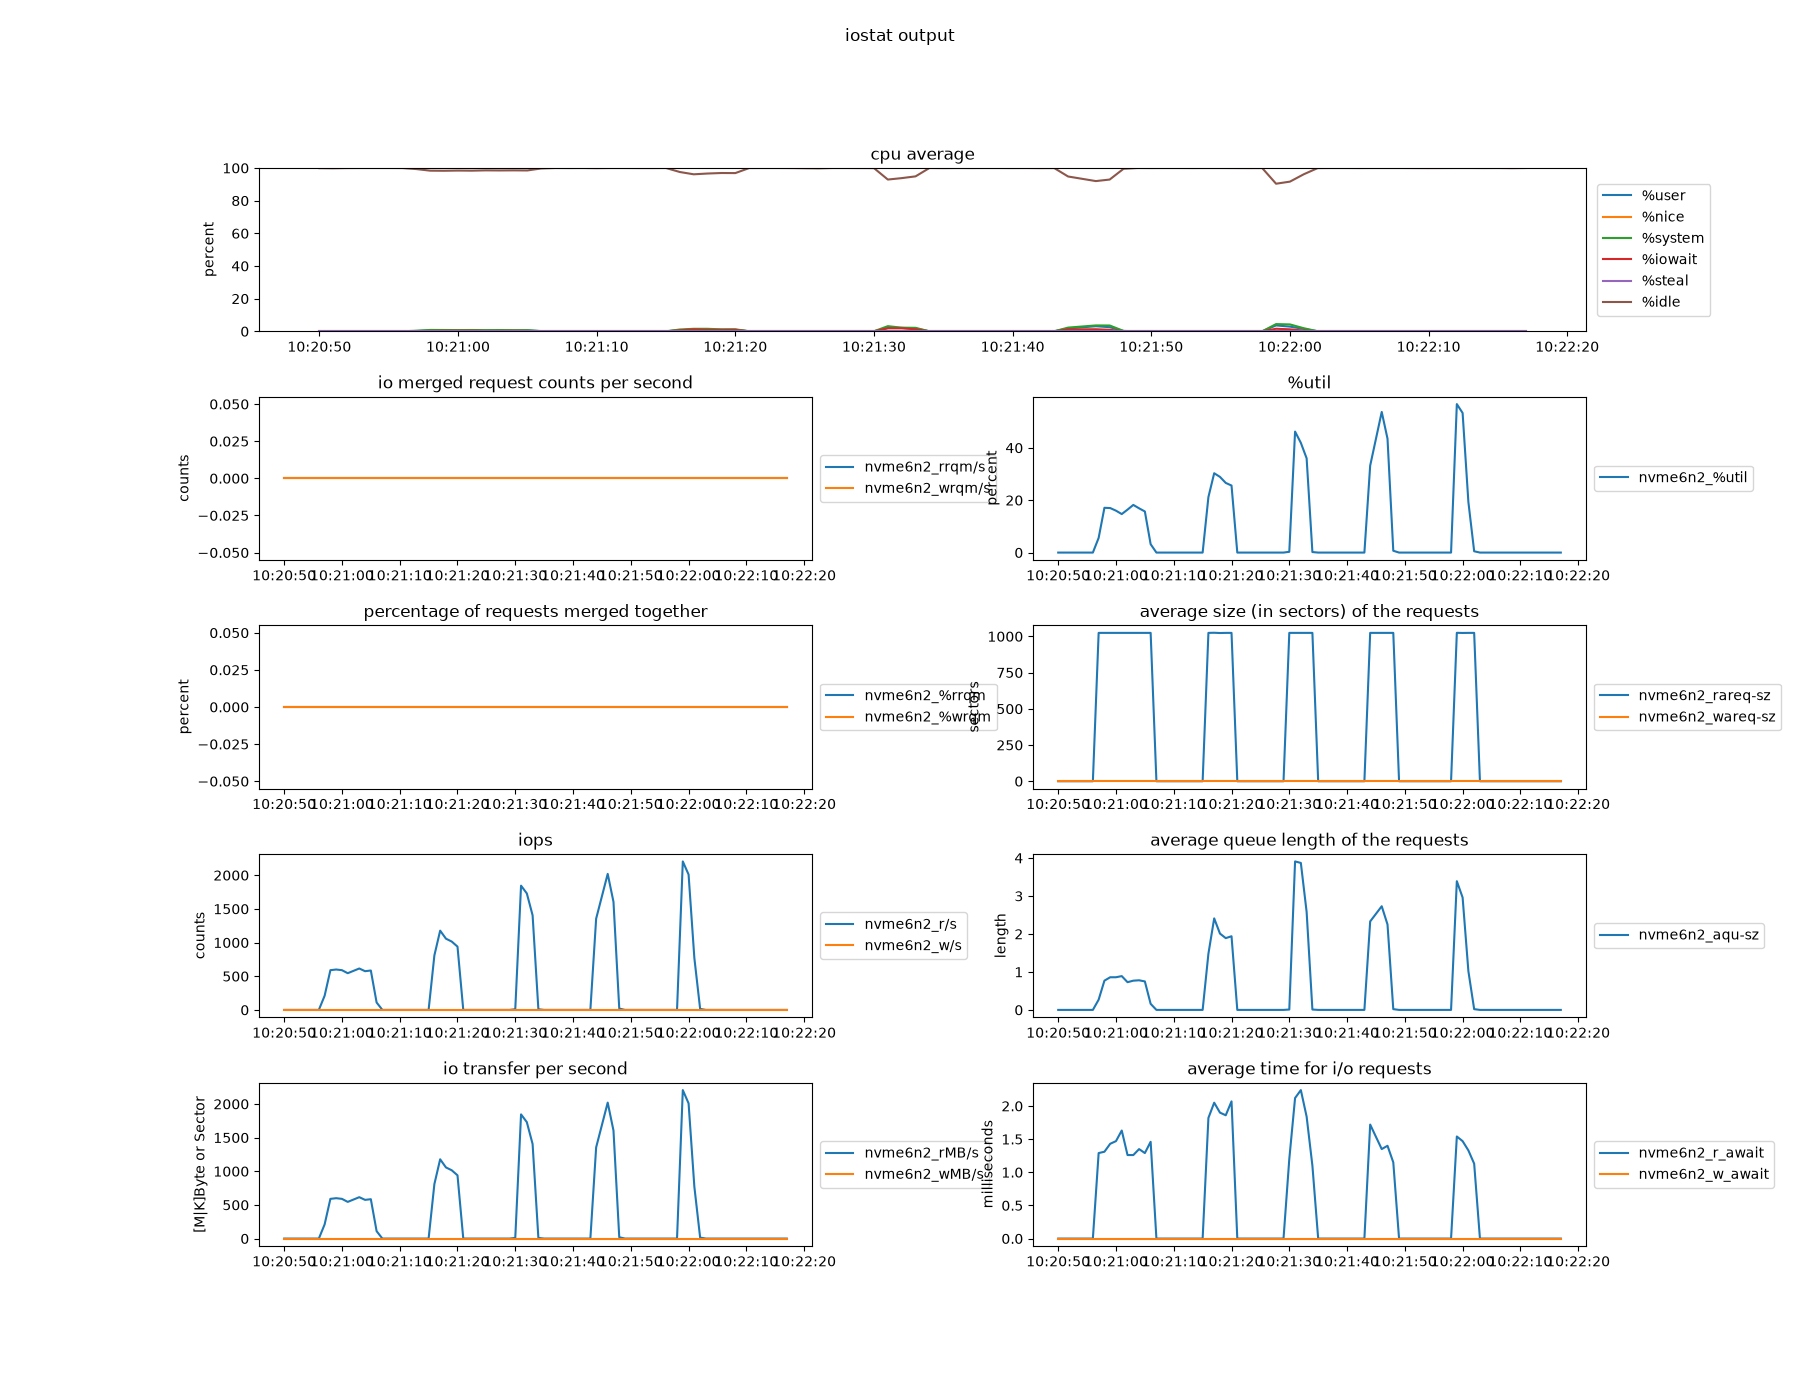Select nvme6n2_aqu-sz legend entry

pyautogui.click(x=1679, y=936)
